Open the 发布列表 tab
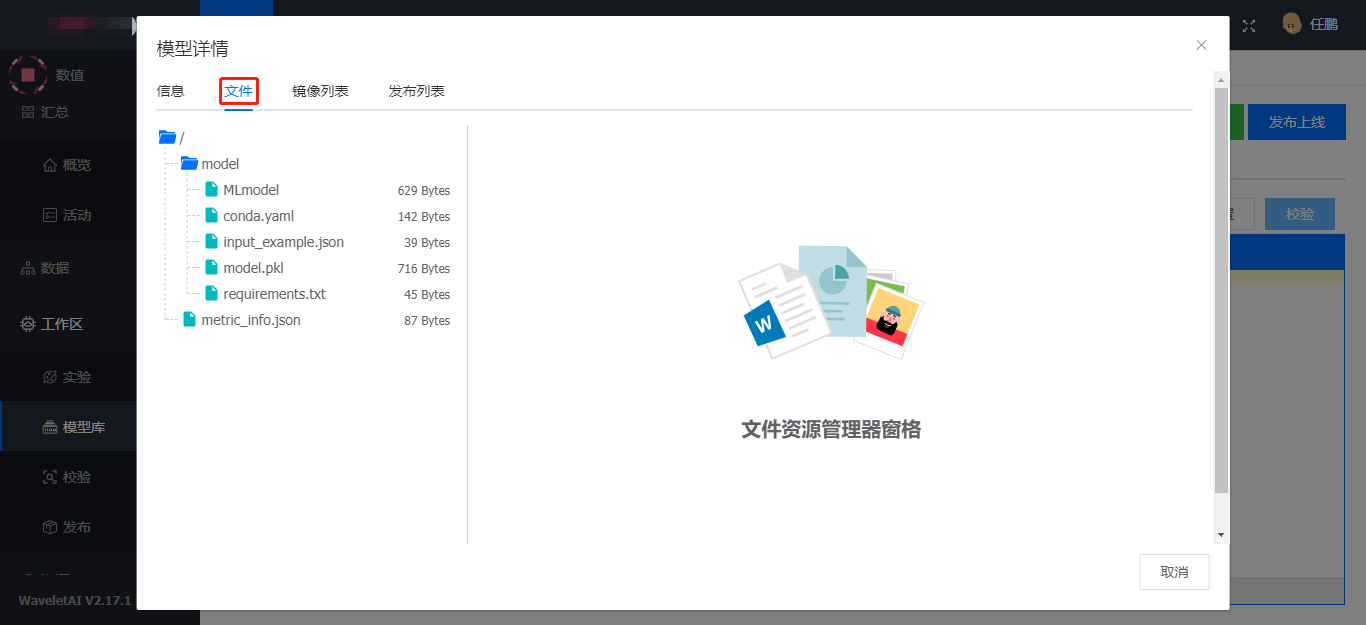The height and width of the screenshot is (625, 1366). tap(416, 91)
